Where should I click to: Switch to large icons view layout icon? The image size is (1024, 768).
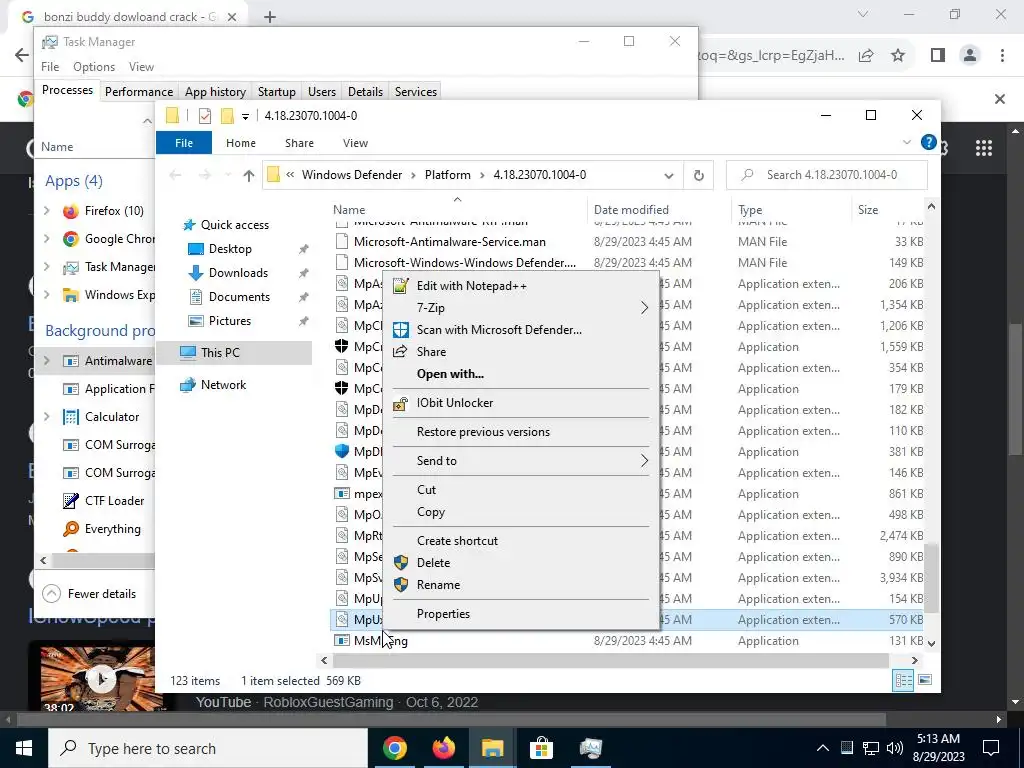925,680
